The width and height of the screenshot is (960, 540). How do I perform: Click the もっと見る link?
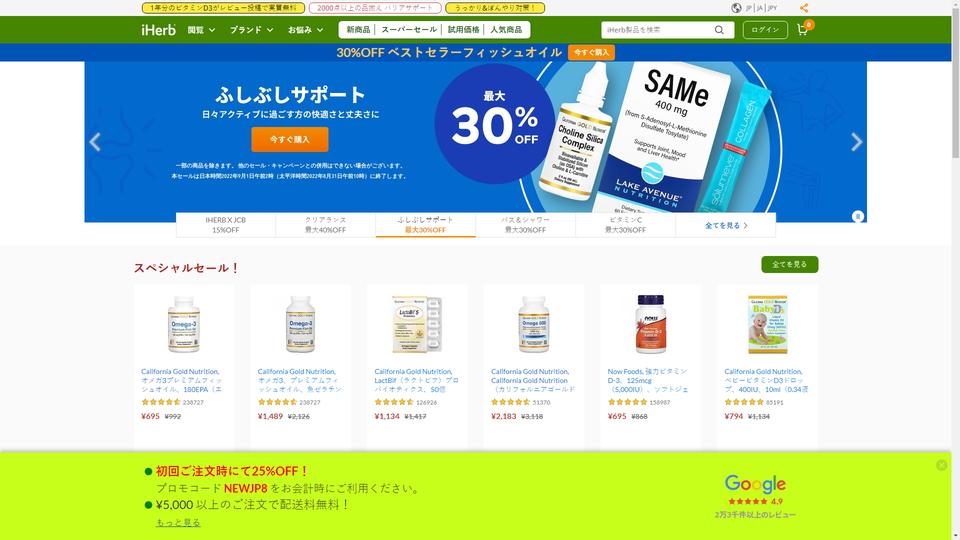(x=178, y=522)
